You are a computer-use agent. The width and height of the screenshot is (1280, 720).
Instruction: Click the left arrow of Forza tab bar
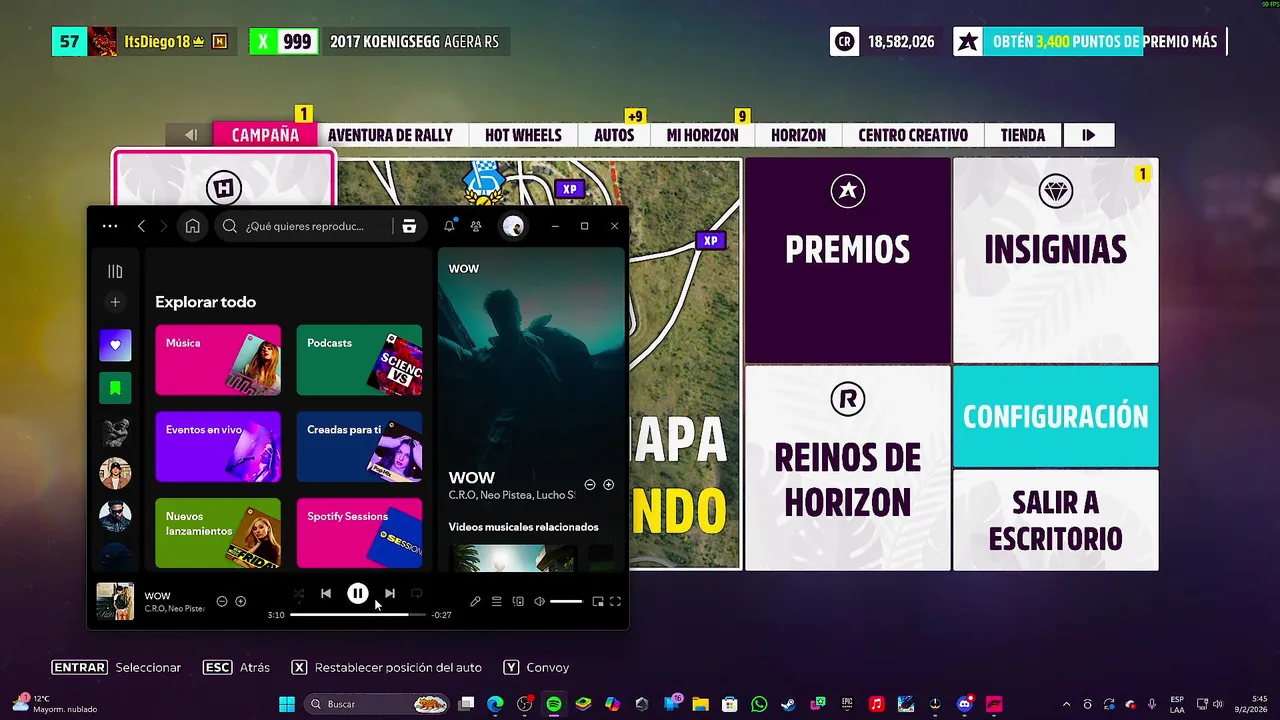190,135
